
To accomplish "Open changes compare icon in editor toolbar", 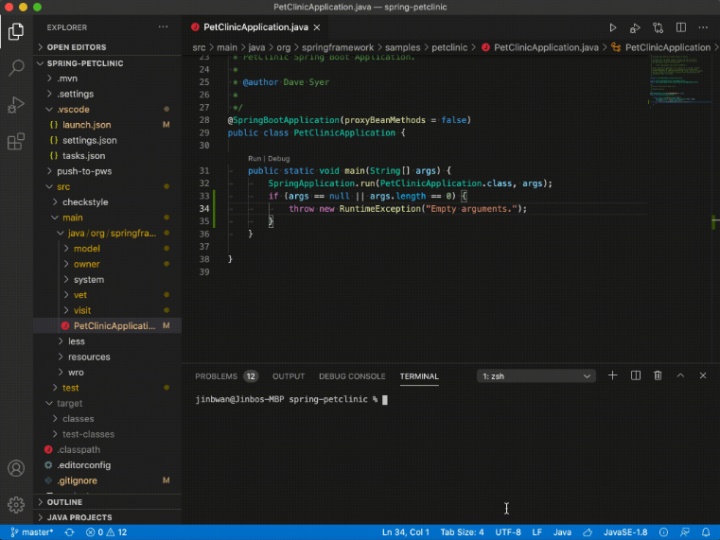I will (x=658, y=28).
